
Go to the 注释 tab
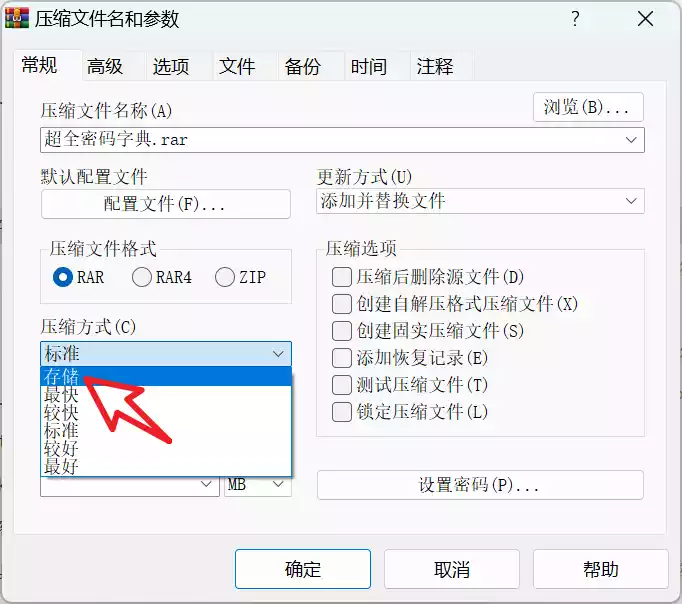[435, 67]
